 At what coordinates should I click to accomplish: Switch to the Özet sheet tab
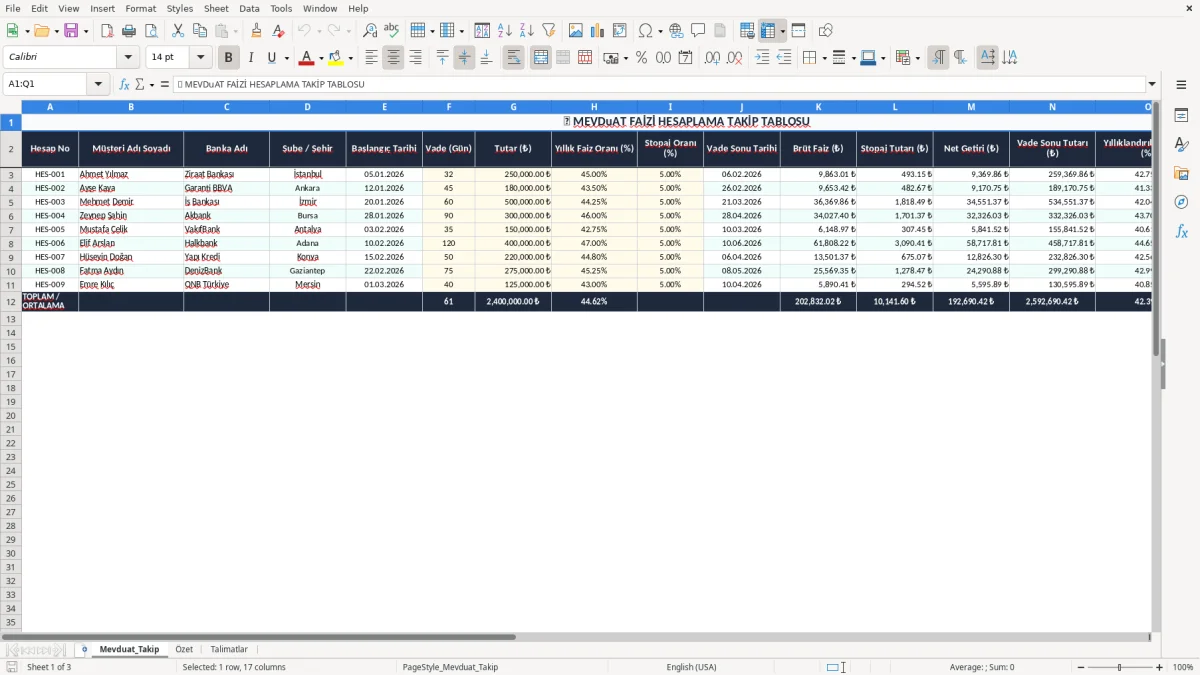click(184, 649)
